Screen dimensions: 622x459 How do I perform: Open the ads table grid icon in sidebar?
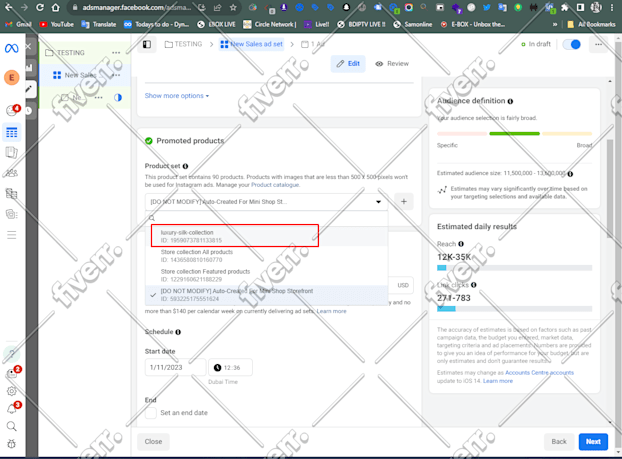click(12, 133)
